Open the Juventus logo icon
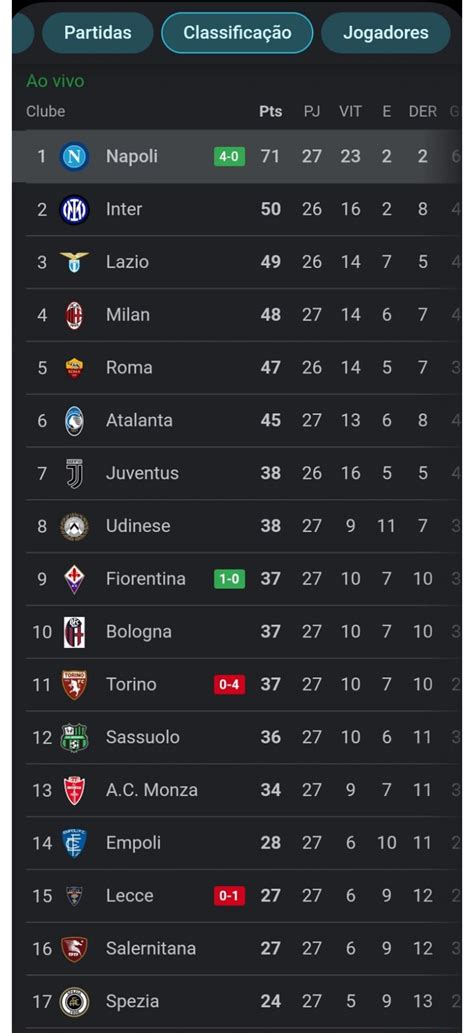Screen dimensions: 474x1033 [x=74, y=473]
